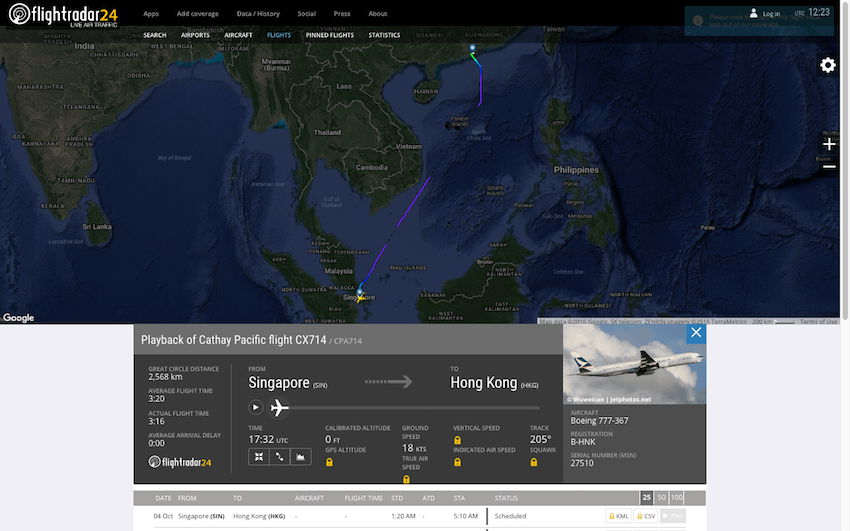Click the info icon in the notification
Viewport: 850px width, 531px height.
(x=698, y=21)
